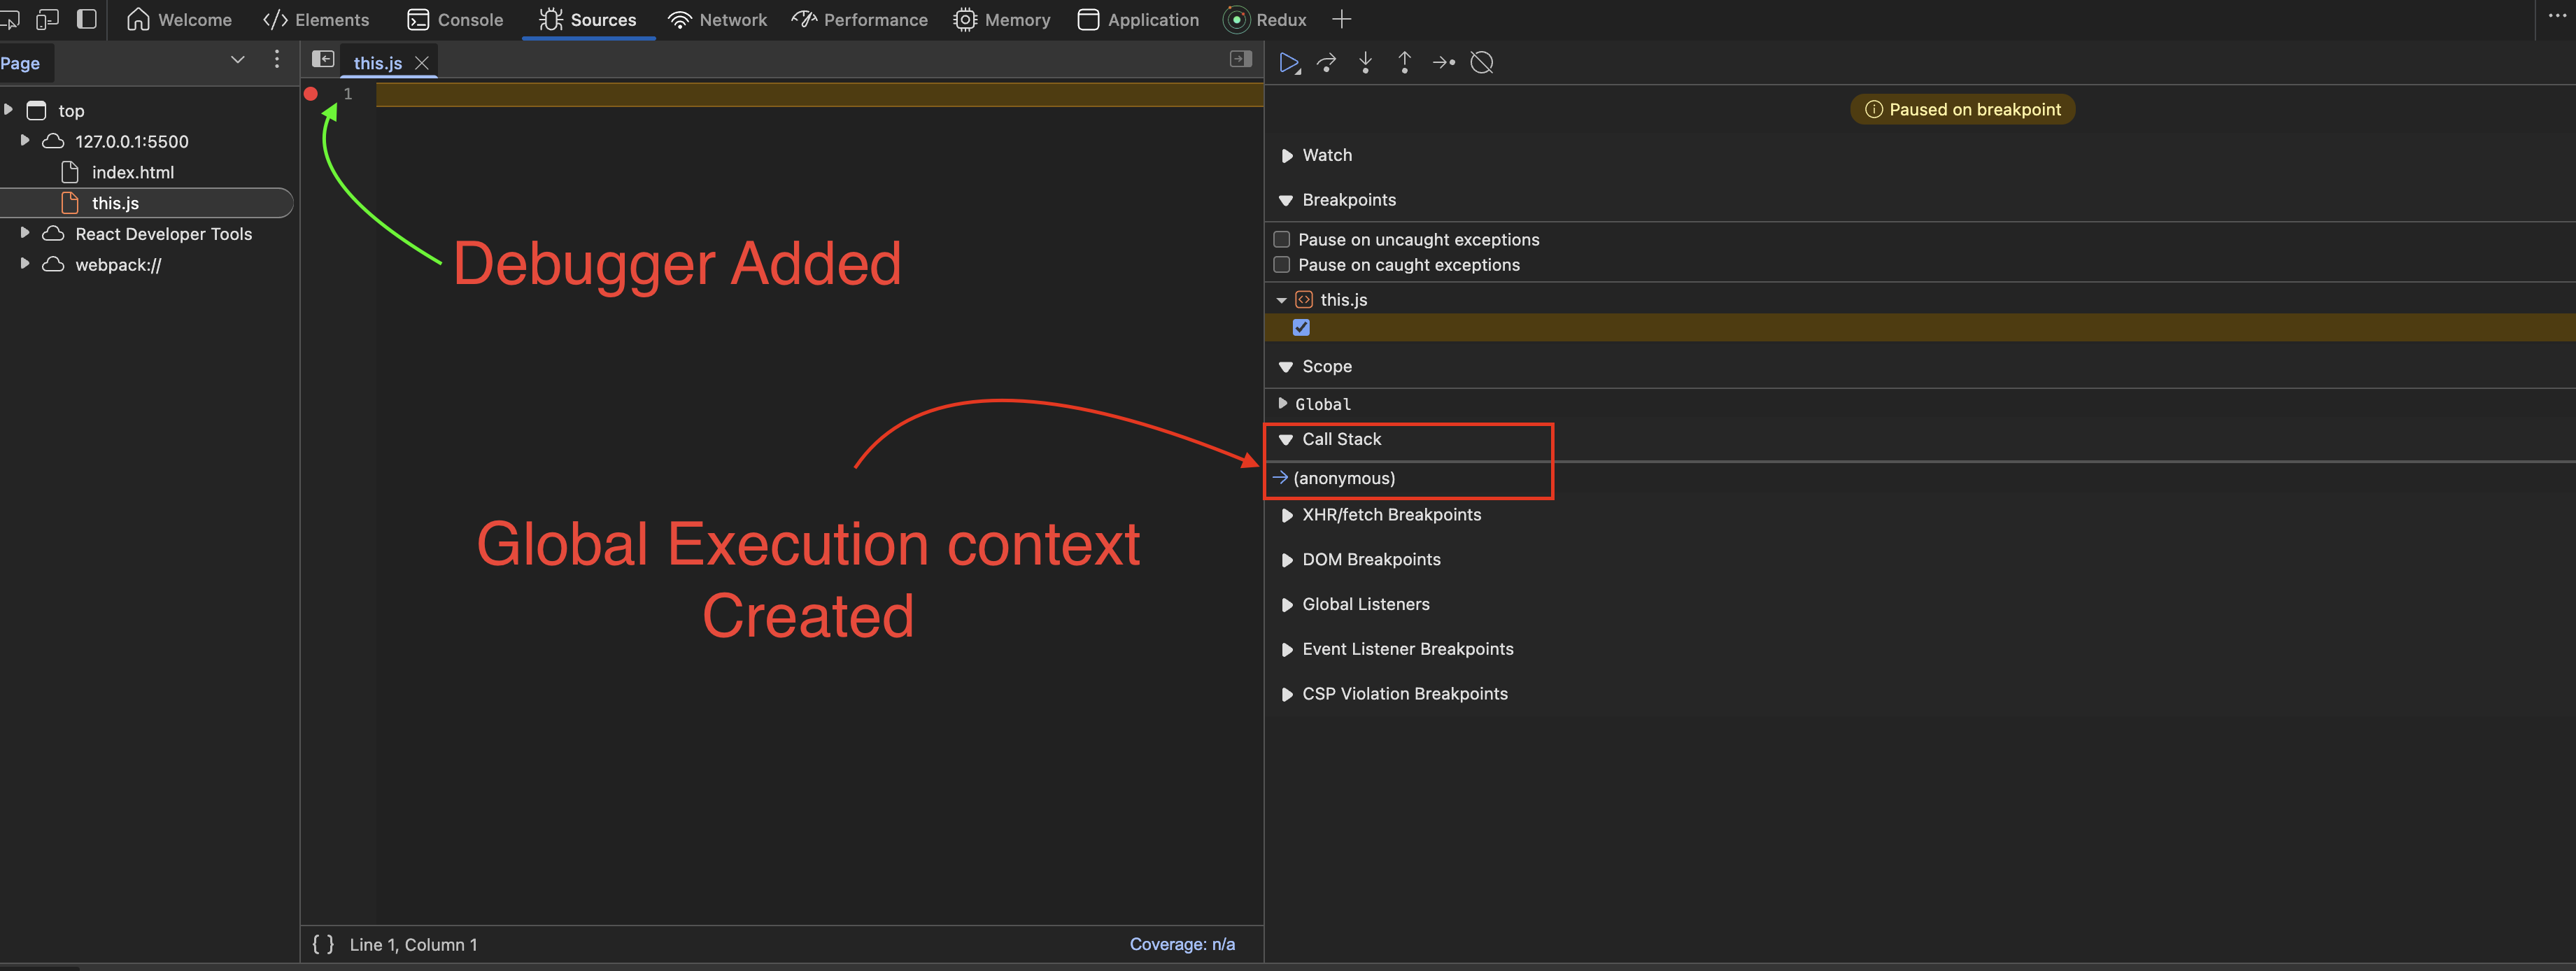Click the frame icon next to top

pos(37,110)
